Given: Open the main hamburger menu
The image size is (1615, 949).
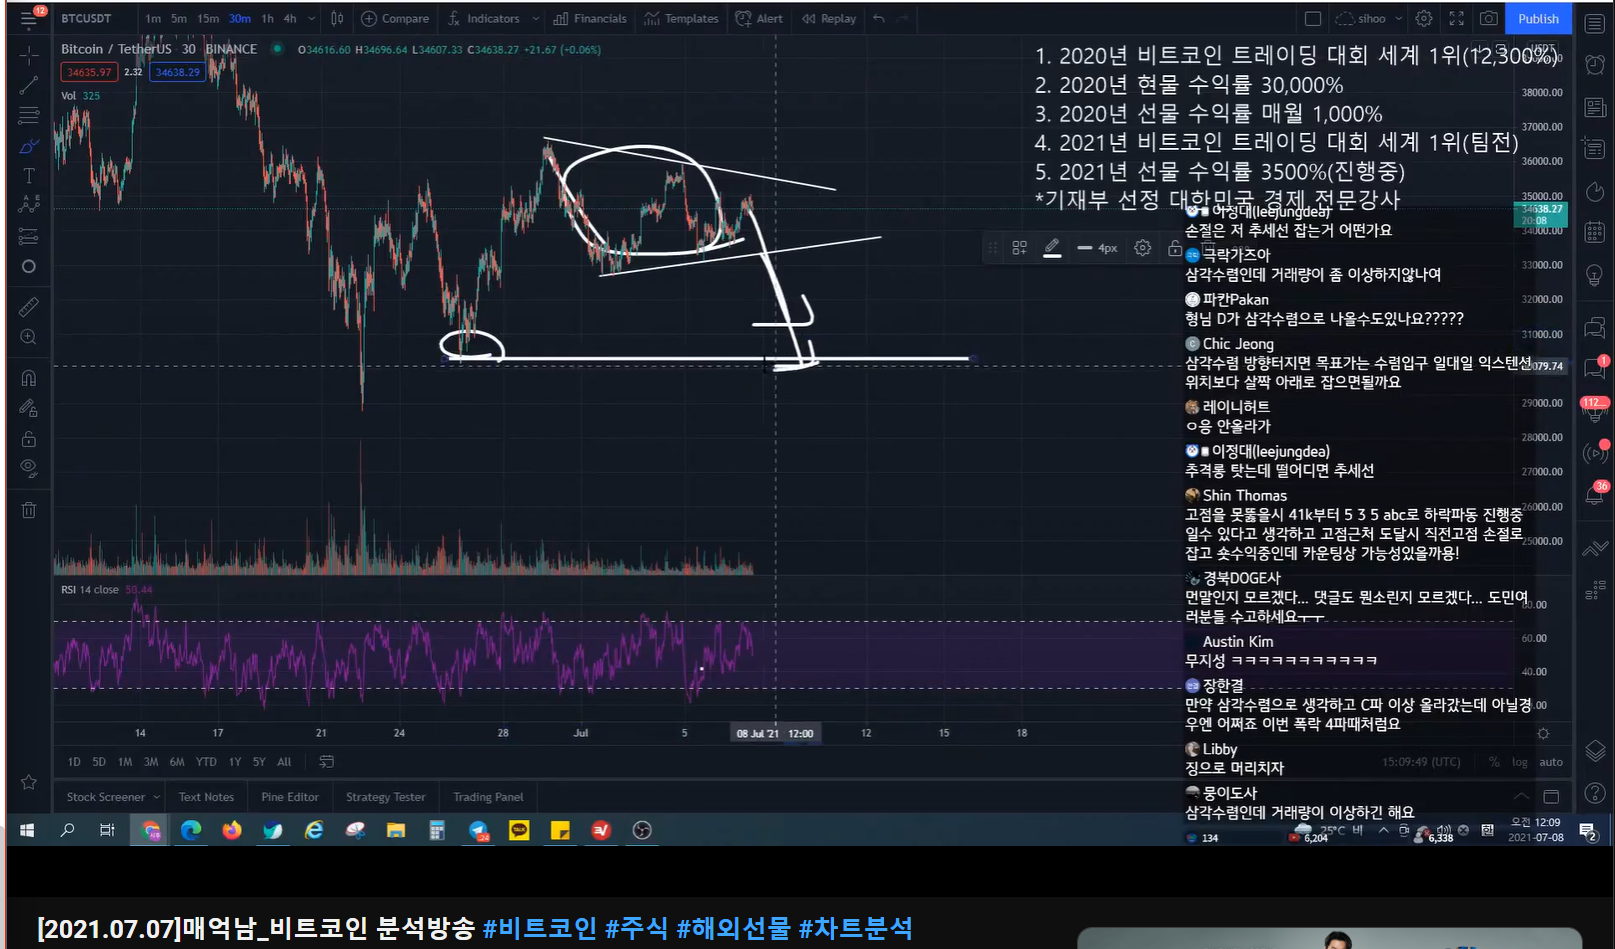Looking at the screenshot, I should point(29,18).
